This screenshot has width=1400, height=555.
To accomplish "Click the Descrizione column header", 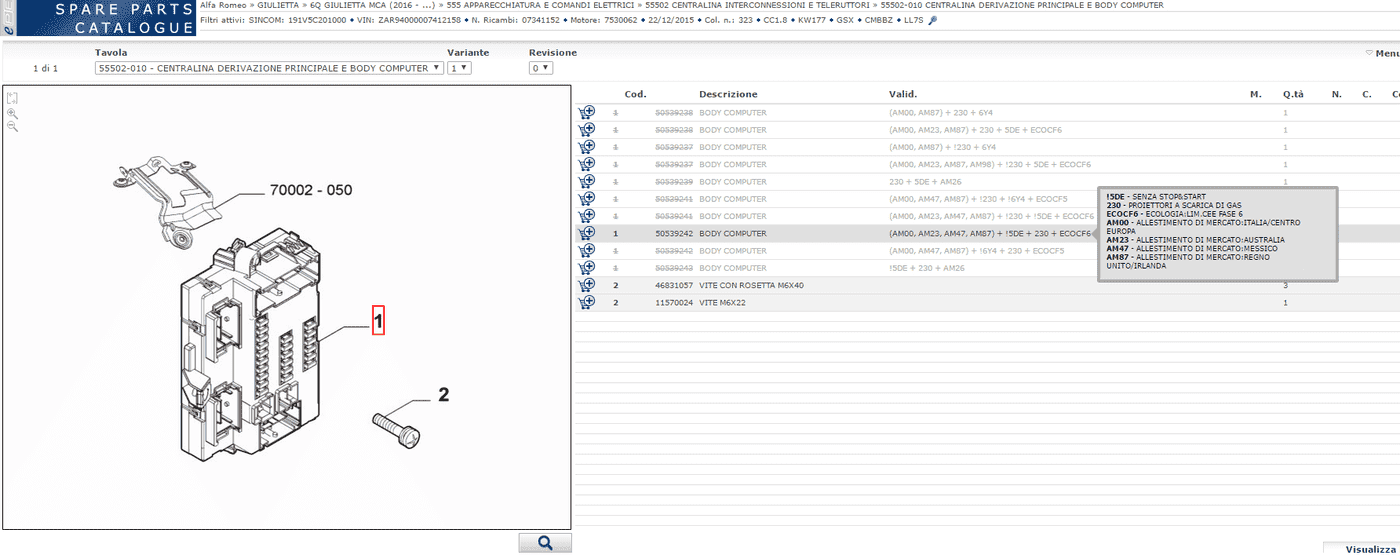I will coord(728,94).
